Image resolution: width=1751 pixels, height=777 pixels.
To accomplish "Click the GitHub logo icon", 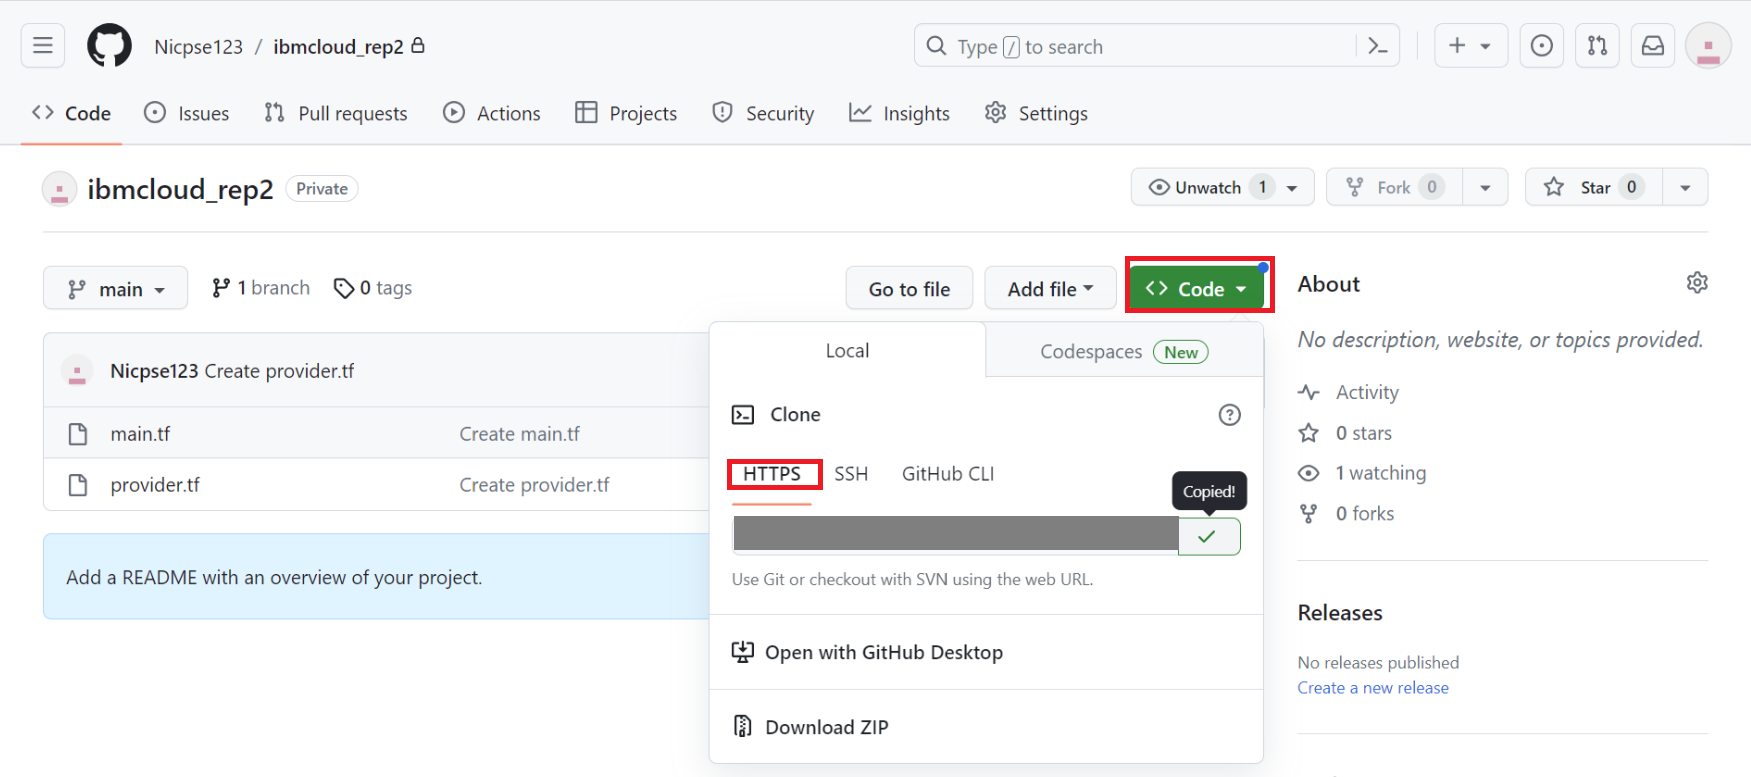I will point(109,46).
